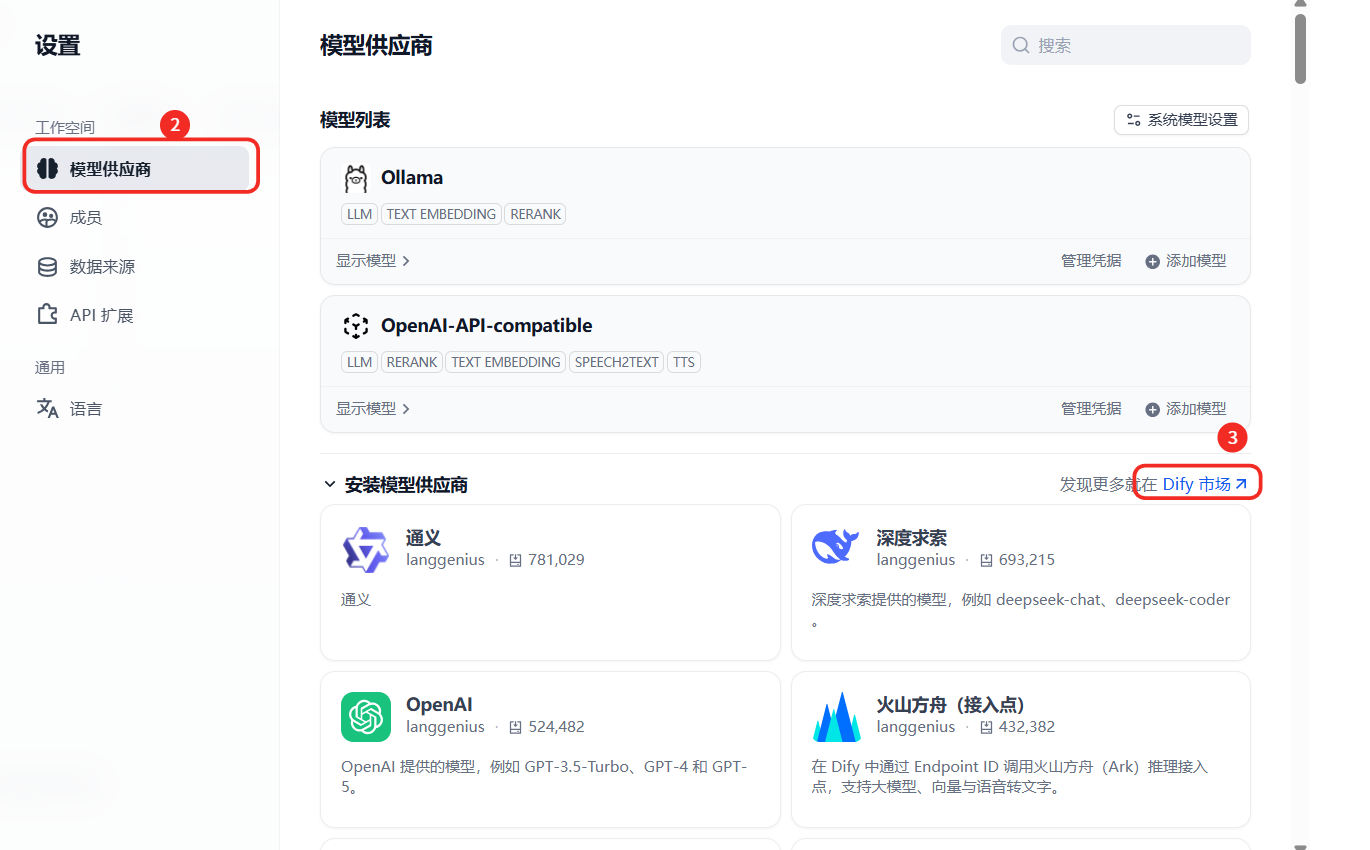The width and height of the screenshot is (1370, 850).
Task: Click the 693,215 download count
Action: pos(1027,560)
